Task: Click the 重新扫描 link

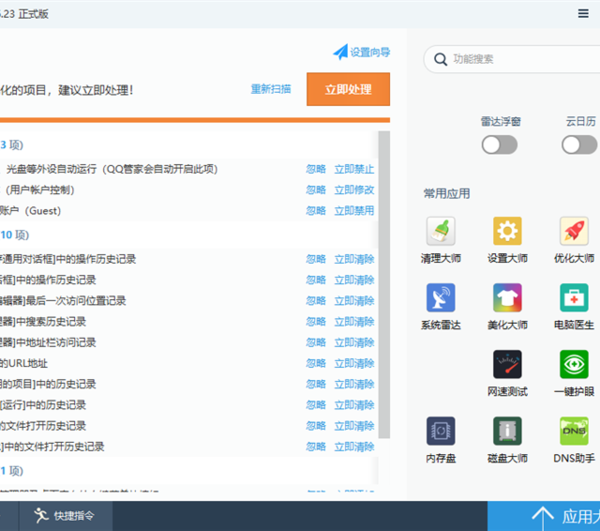Action: pyautogui.click(x=271, y=90)
